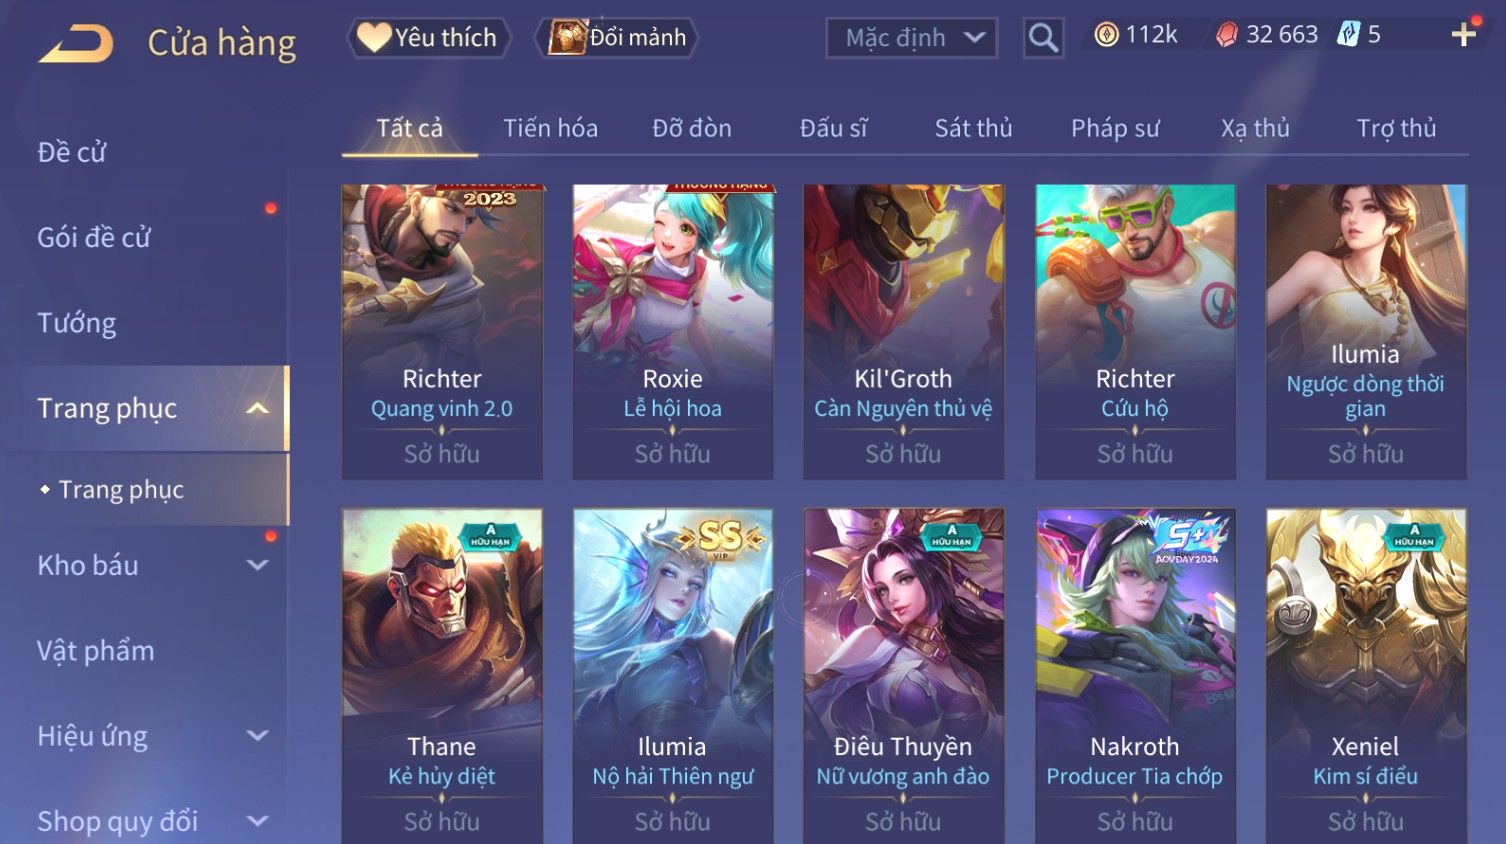Open Yêu thích heart favorites

428,38
